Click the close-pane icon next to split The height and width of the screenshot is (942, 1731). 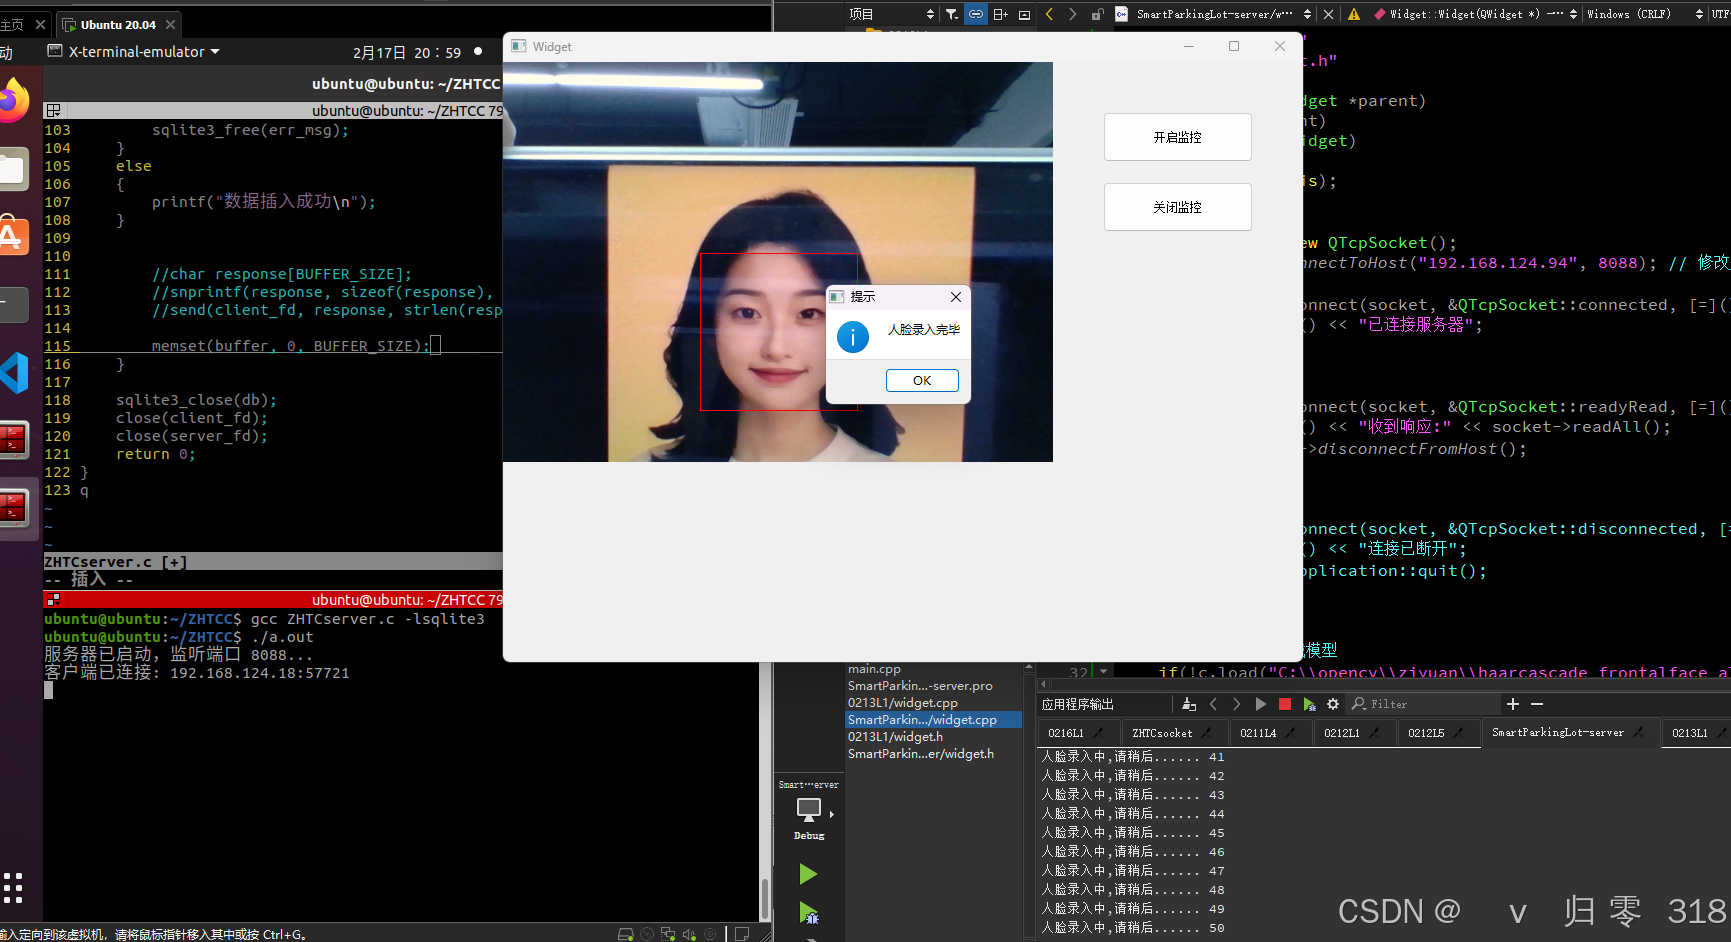1024,14
